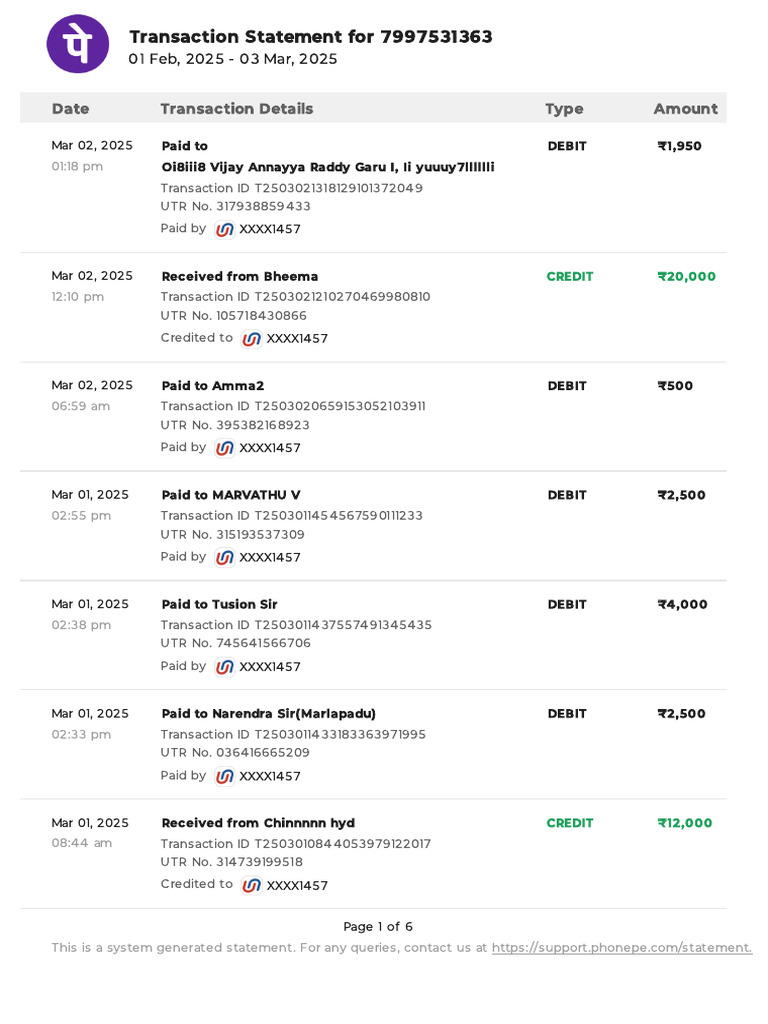Select the ₹20,000 credit amount
This screenshot has width=768, height=1024.
pos(686,276)
